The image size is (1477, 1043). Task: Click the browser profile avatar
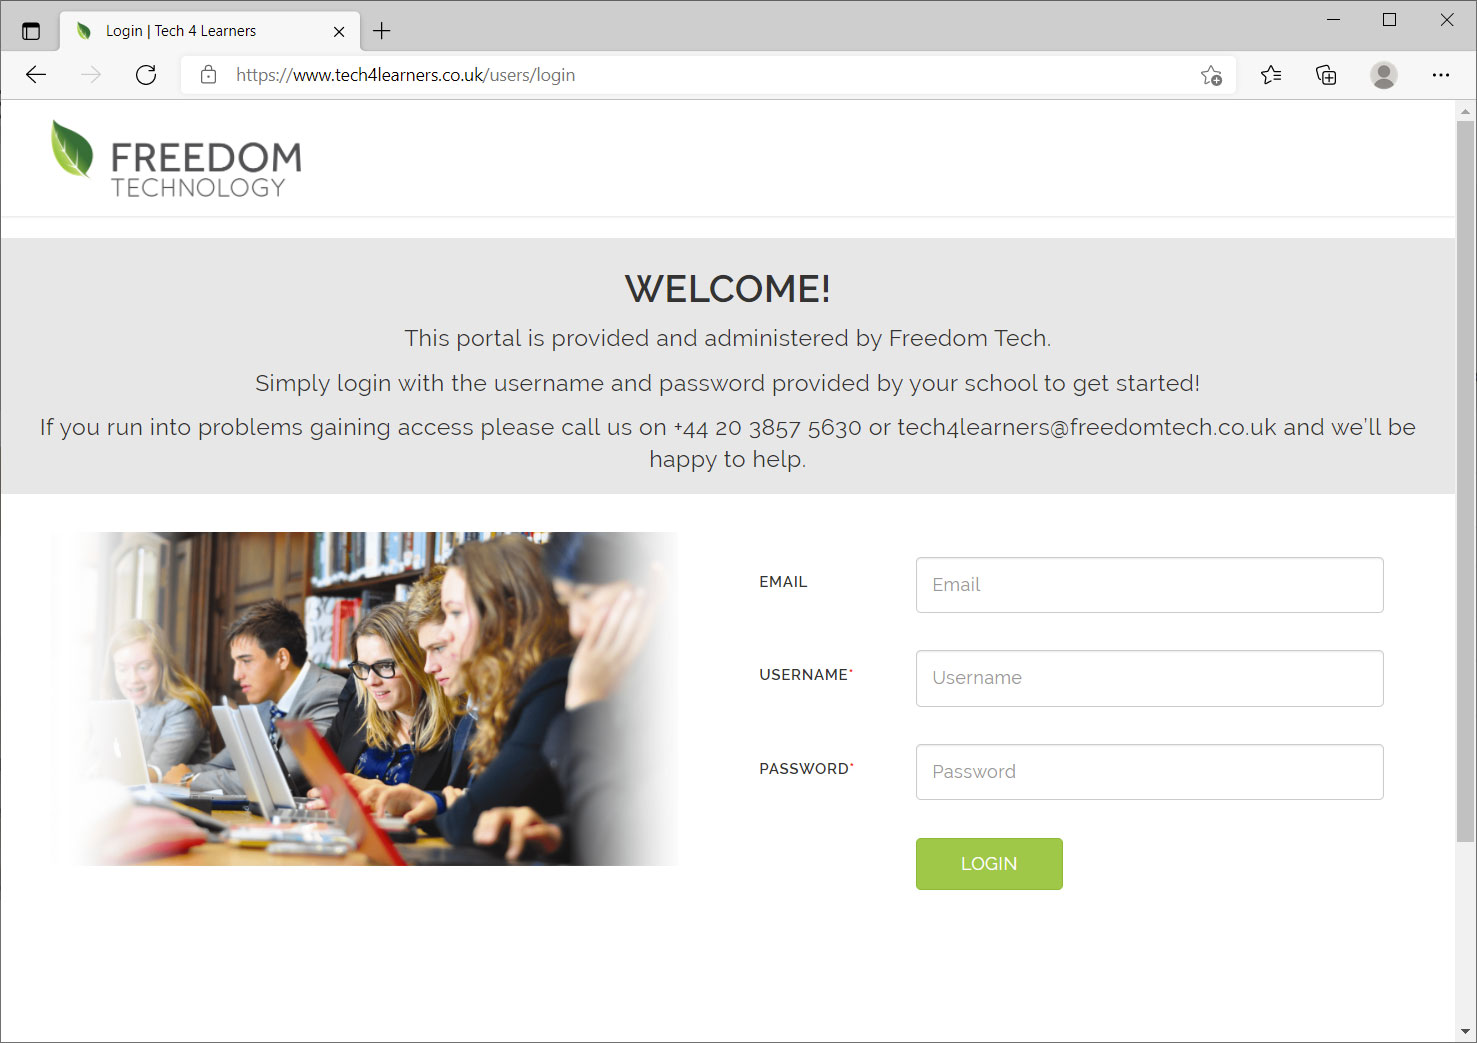pos(1384,75)
